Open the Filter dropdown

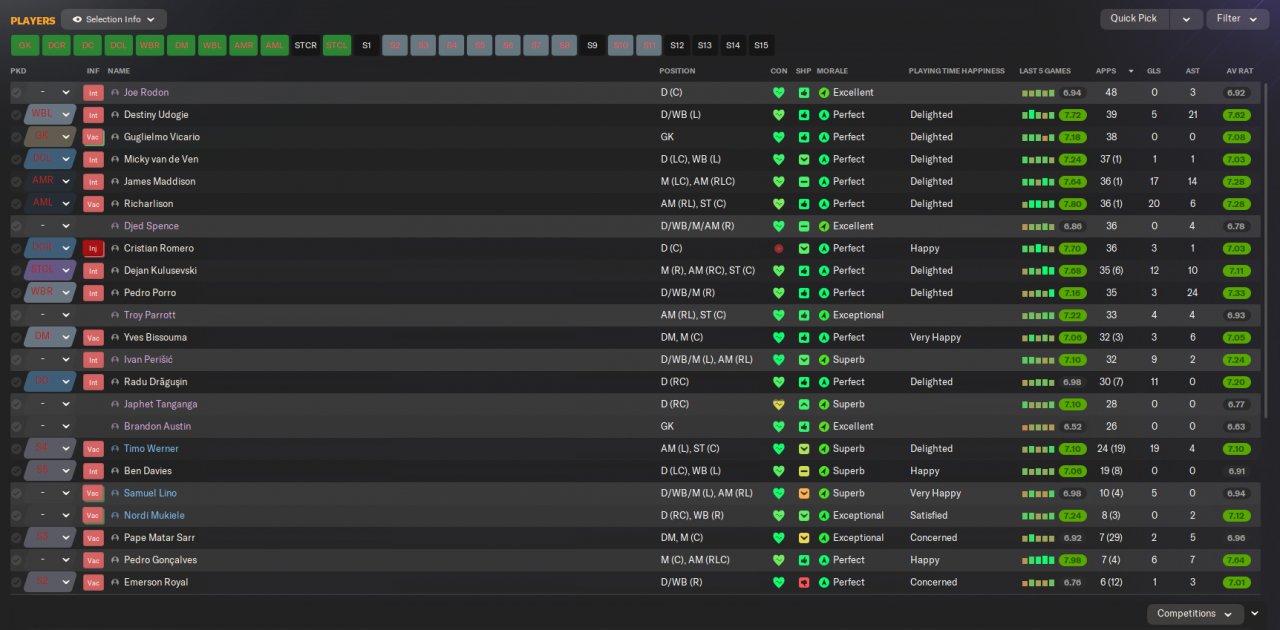click(x=1237, y=18)
